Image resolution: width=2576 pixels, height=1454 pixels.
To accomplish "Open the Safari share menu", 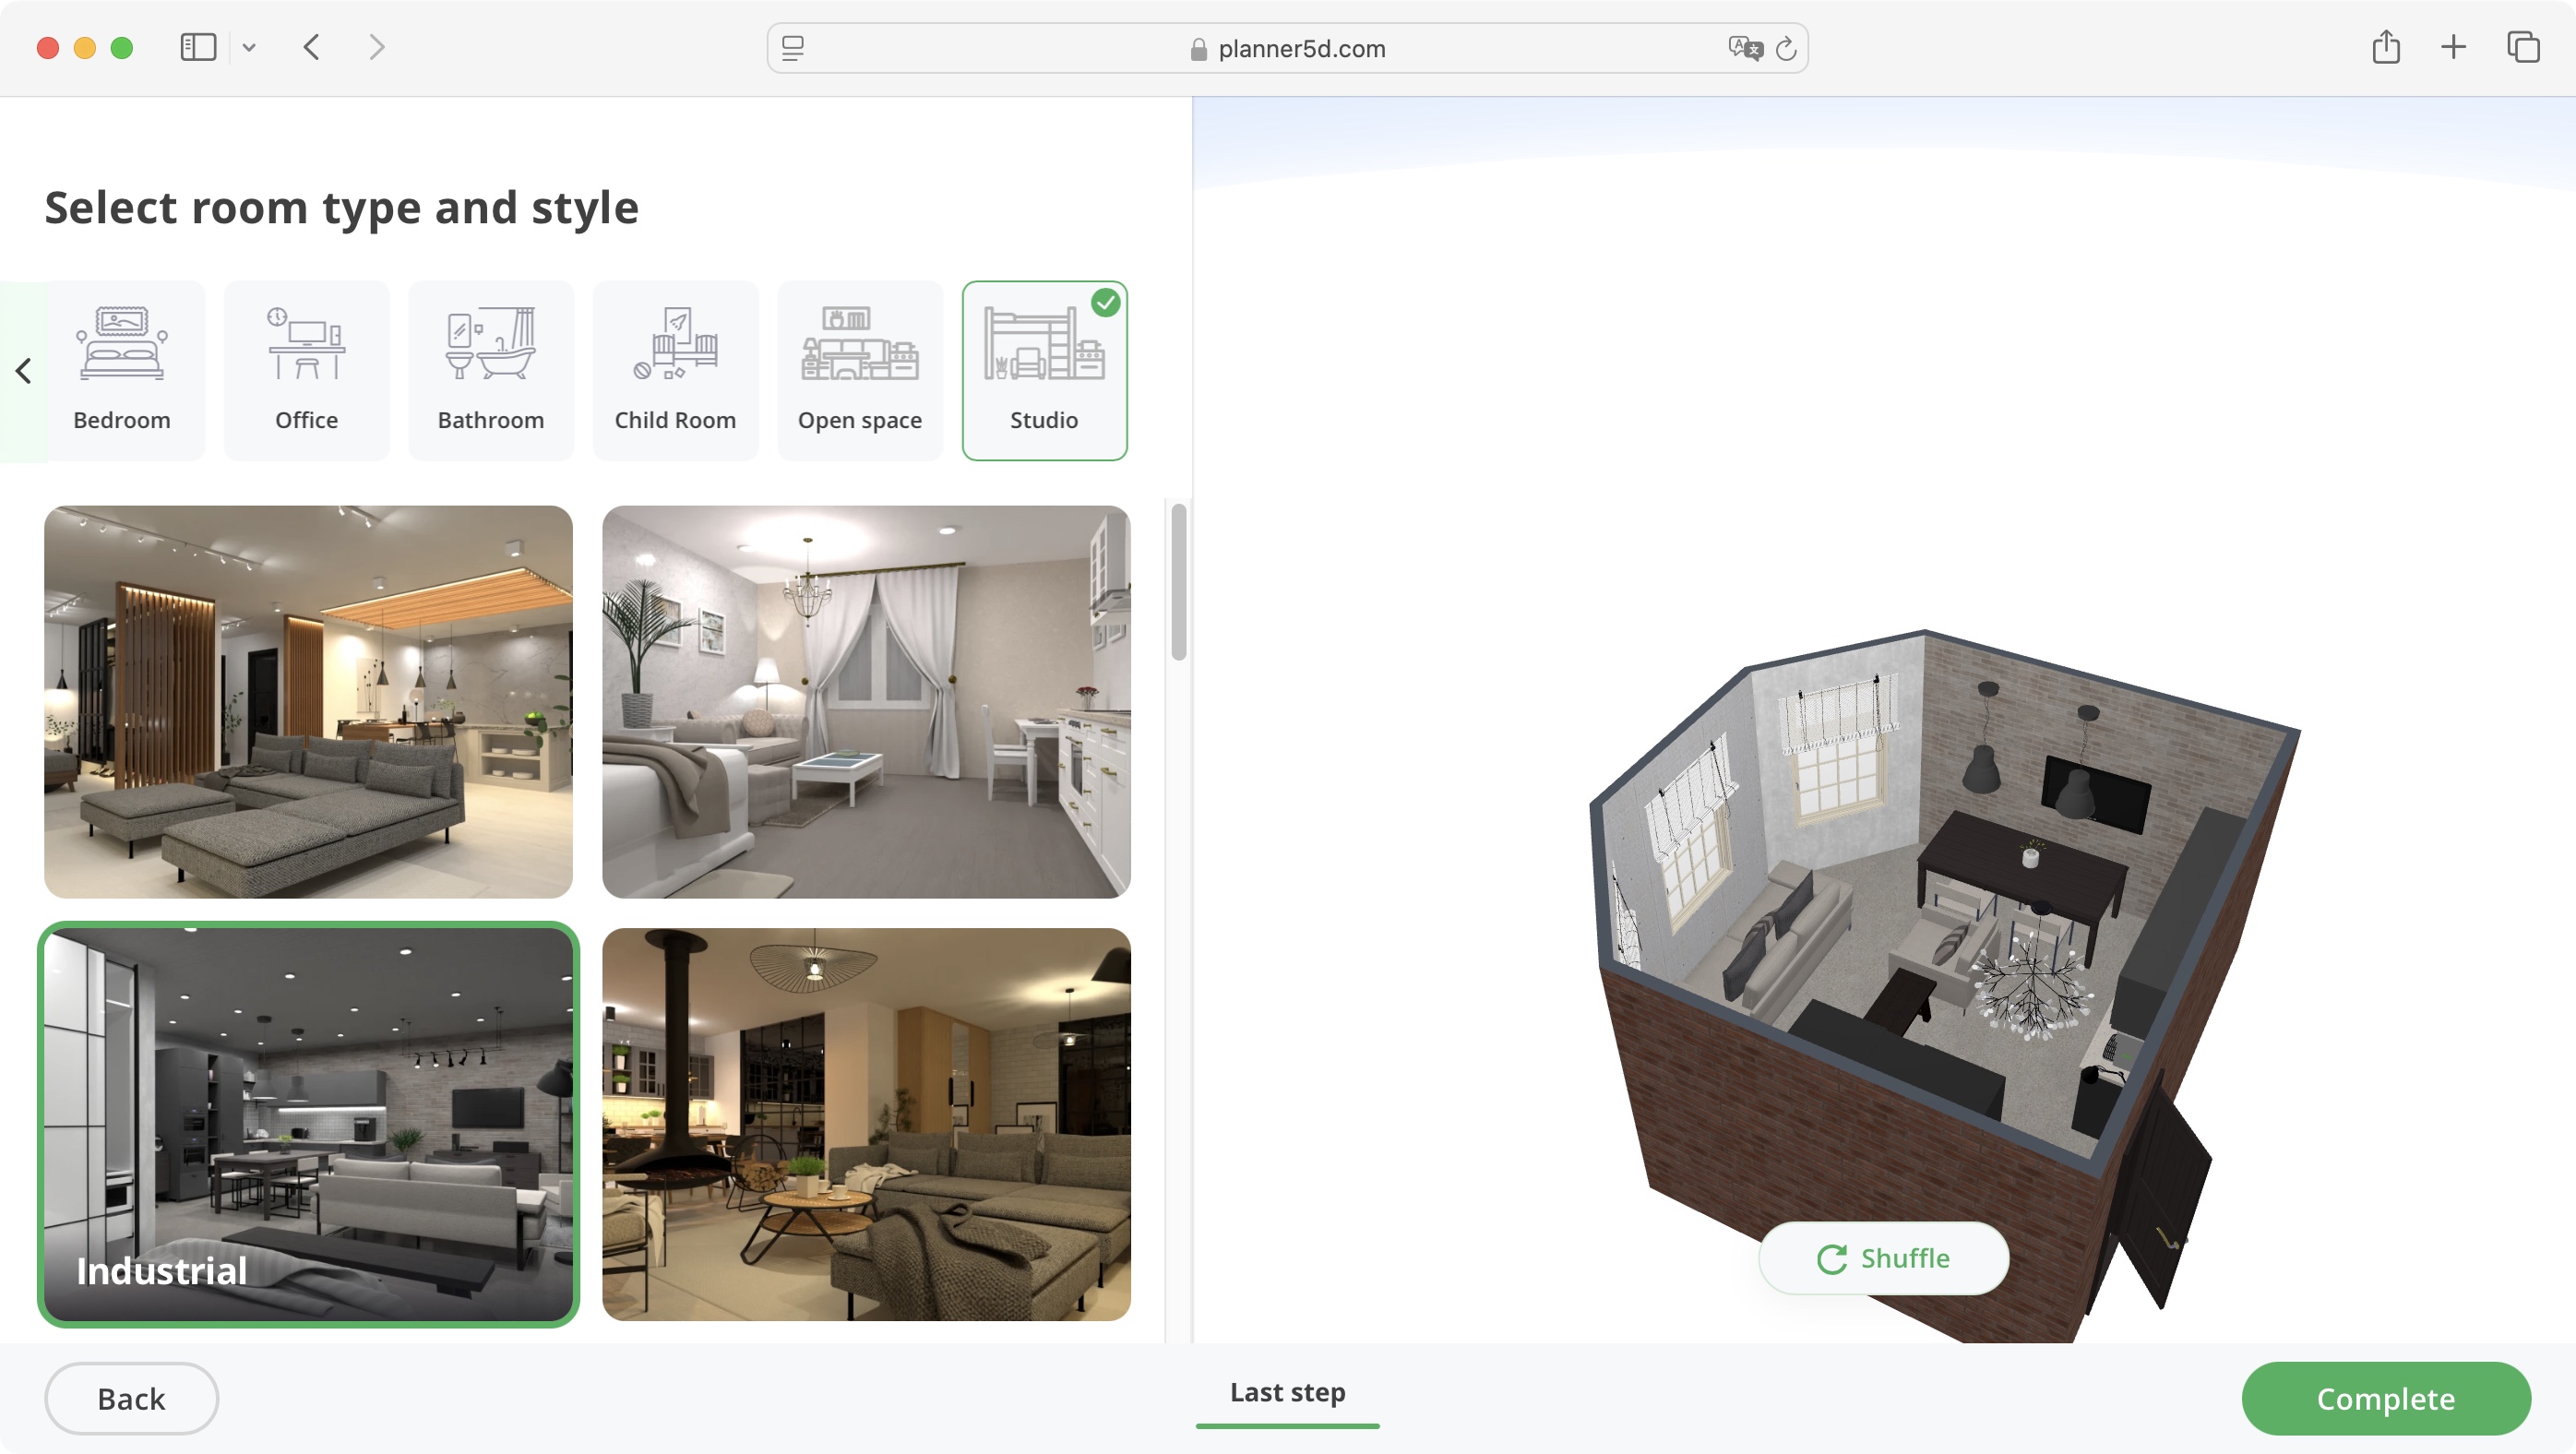I will coord(2386,47).
